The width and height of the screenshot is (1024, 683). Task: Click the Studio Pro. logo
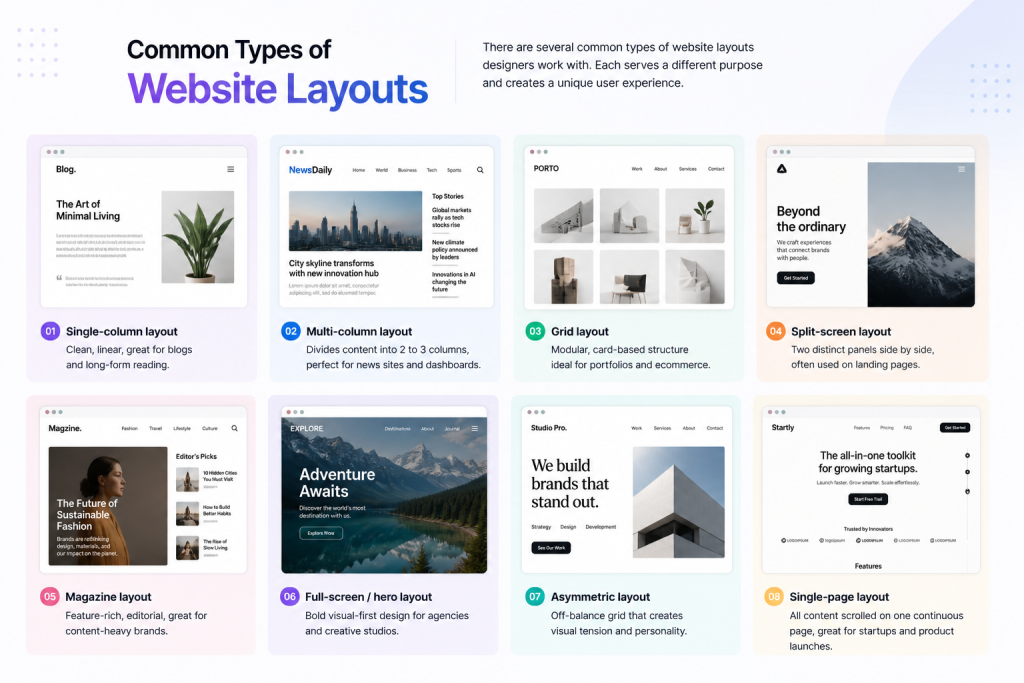tap(549, 428)
